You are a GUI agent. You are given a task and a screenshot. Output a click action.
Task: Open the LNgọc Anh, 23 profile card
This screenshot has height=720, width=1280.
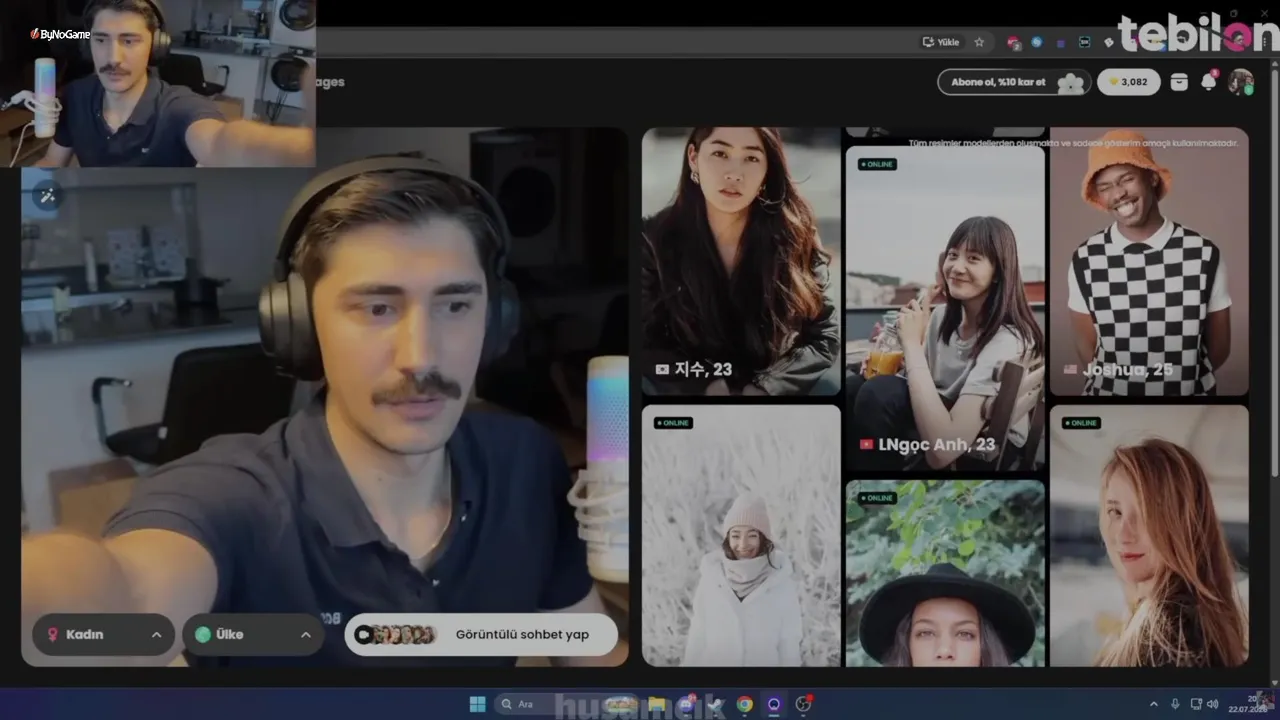945,309
